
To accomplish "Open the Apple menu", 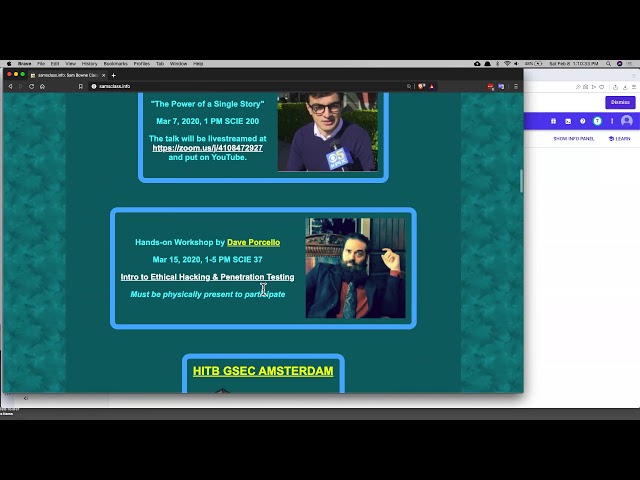I will click(9, 64).
